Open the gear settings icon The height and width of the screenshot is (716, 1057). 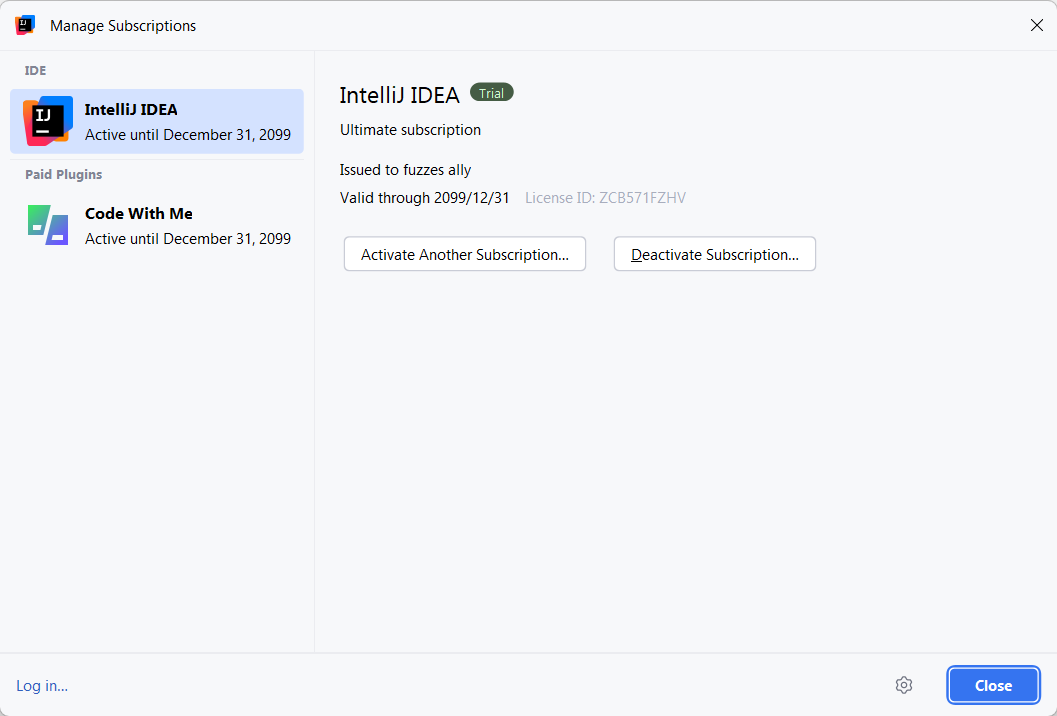coord(904,685)
